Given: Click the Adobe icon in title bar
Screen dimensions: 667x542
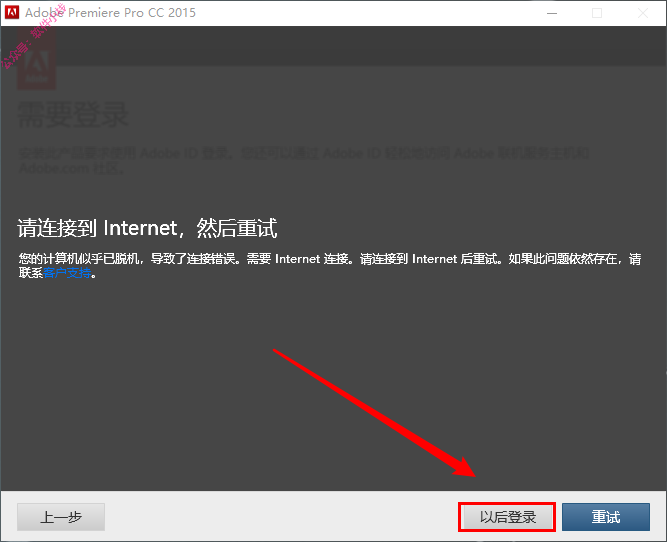Looking at the screenshot, I should [x=12, y=12].
